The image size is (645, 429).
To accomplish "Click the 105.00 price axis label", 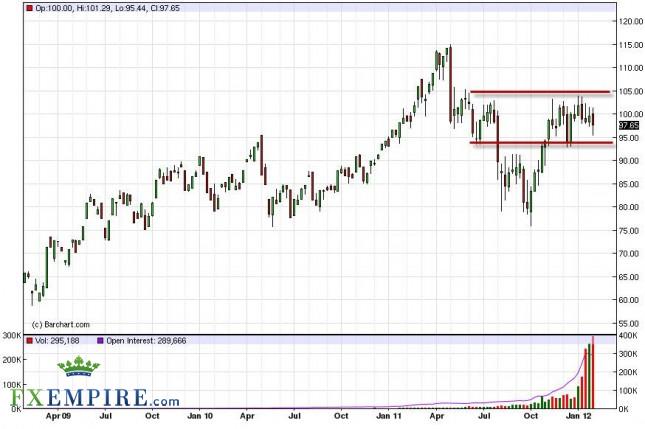I will (x=631, y=91).
